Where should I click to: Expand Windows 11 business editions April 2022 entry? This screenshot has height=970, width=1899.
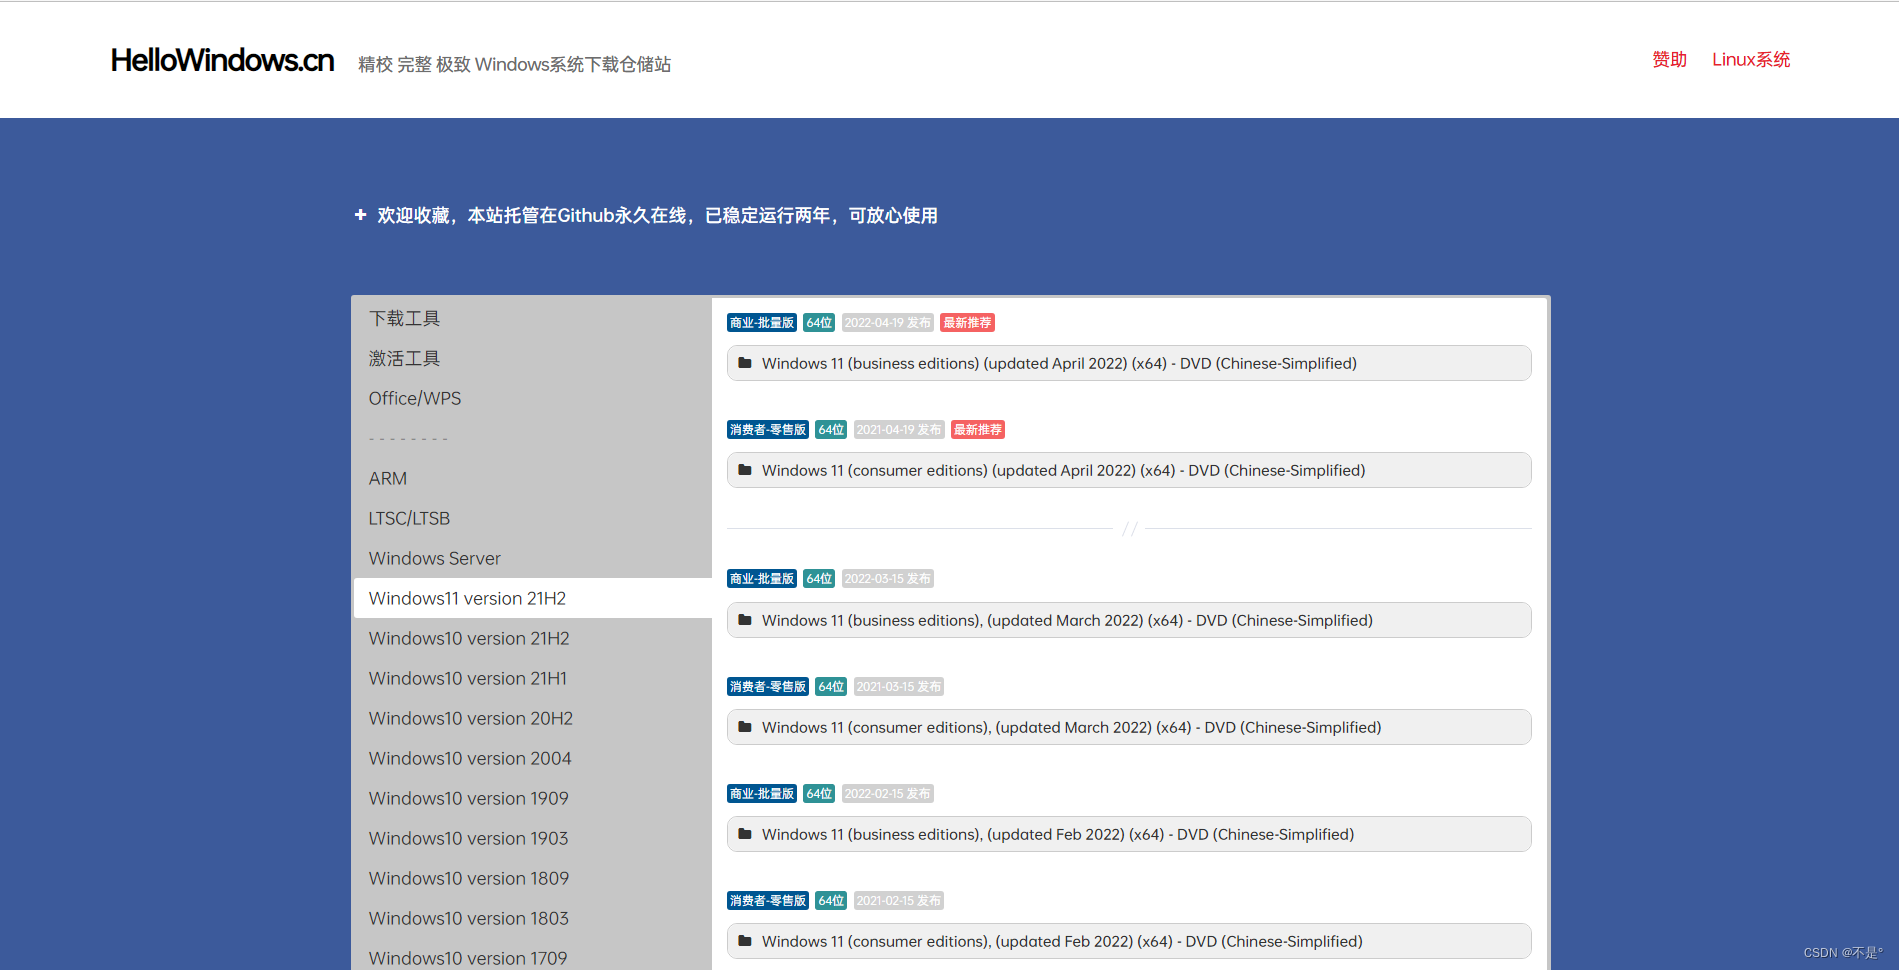(x=1129, y=363)
